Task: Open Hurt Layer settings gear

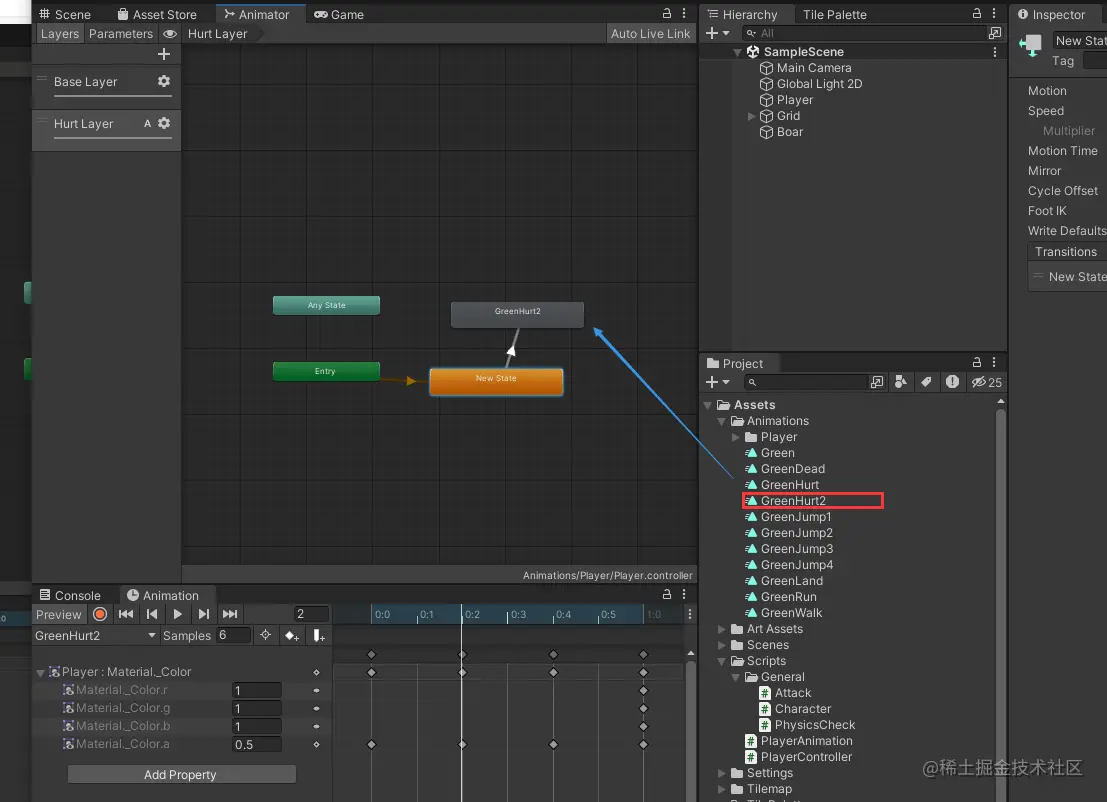Action: coord(164,123)
